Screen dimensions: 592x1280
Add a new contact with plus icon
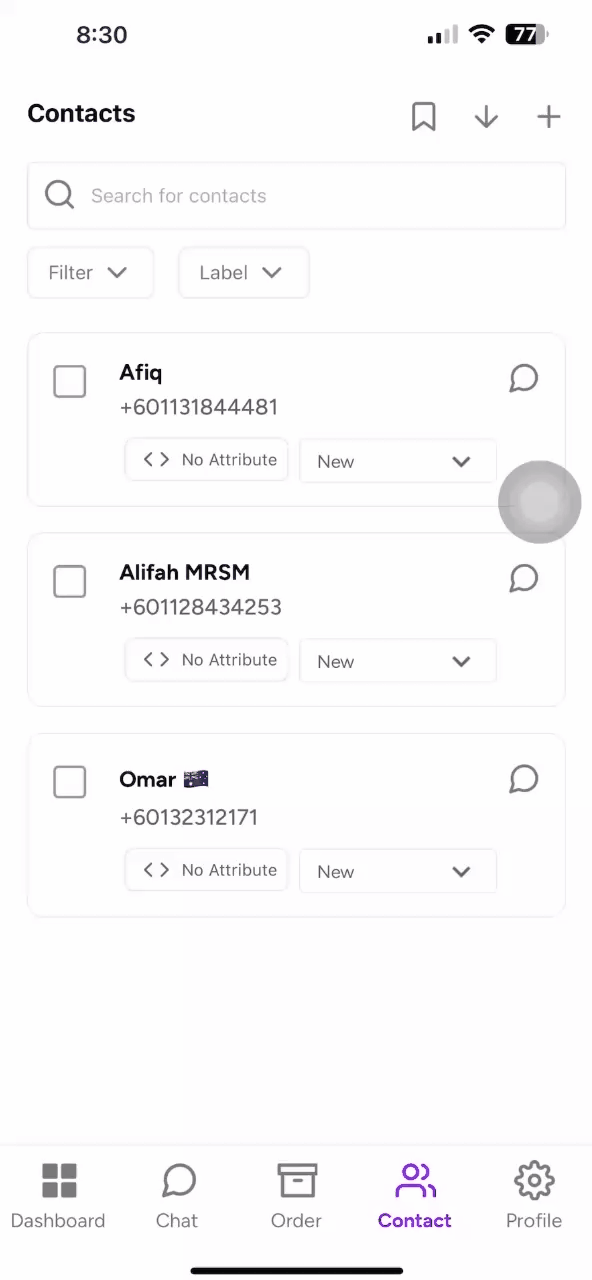click(548, 117)
